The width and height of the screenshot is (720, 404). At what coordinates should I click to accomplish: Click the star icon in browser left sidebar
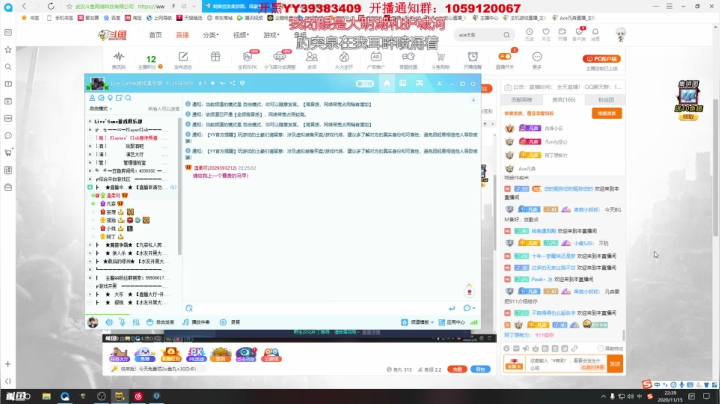tap(8, 50)
